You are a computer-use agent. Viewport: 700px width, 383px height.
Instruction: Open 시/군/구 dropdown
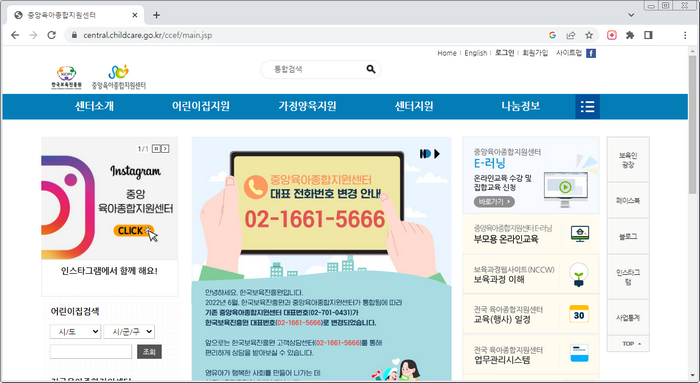coord(129,332)
